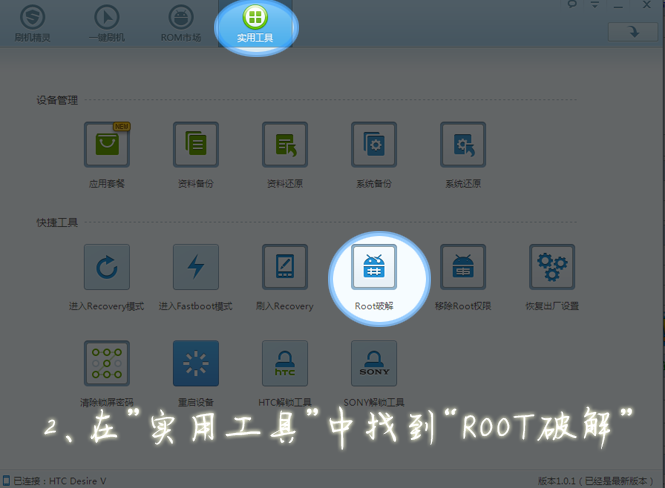Open the 应用套餐 app bundle tool
The image size is (665, 488).
107,145
